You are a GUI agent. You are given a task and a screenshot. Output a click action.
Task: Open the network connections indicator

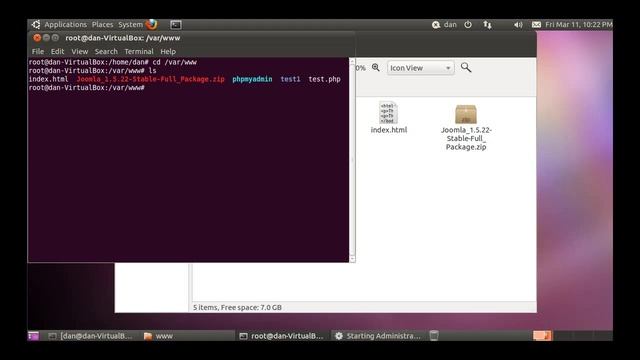[487, 25]
